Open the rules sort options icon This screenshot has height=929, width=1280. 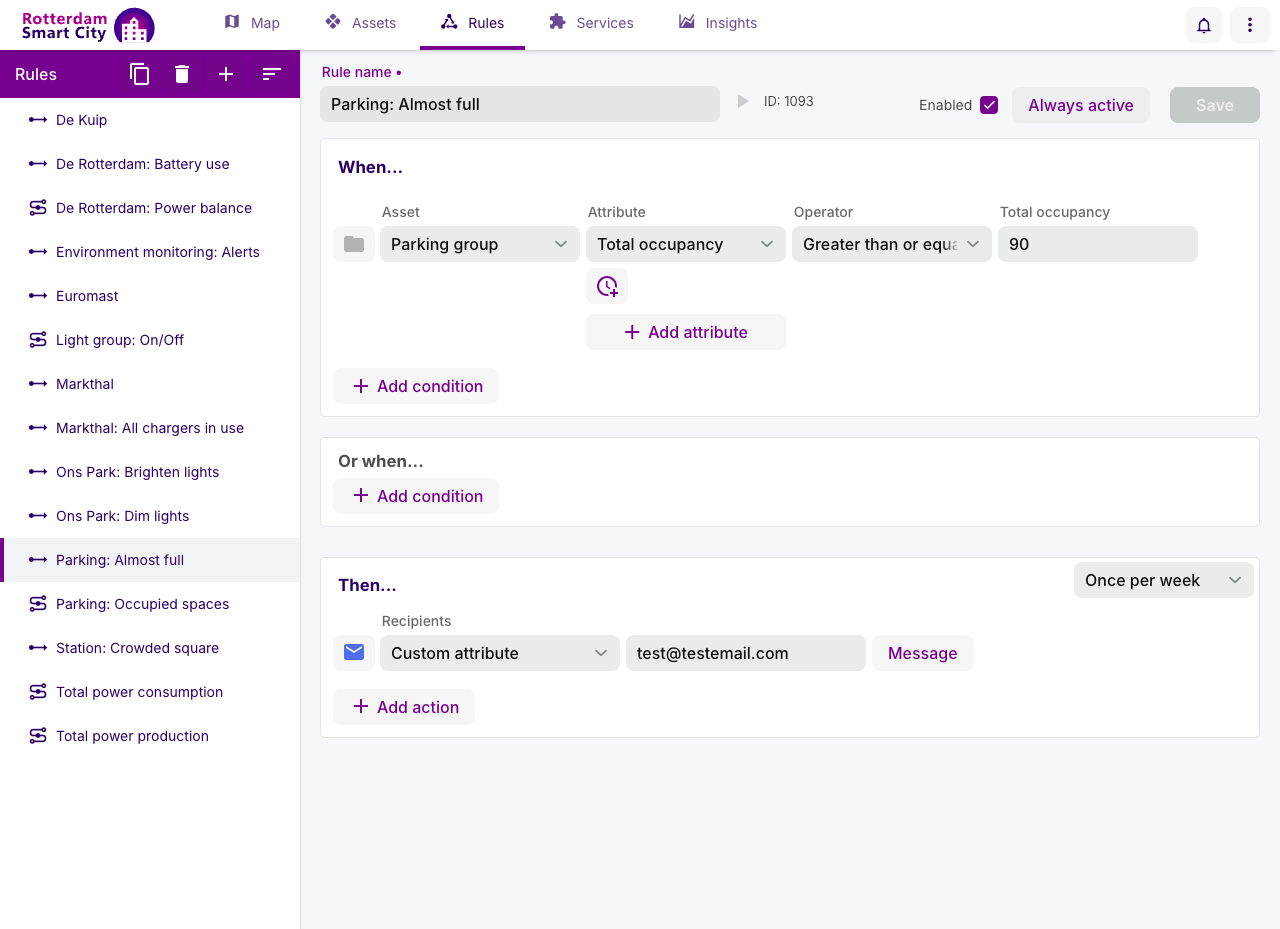coord(272,74)
